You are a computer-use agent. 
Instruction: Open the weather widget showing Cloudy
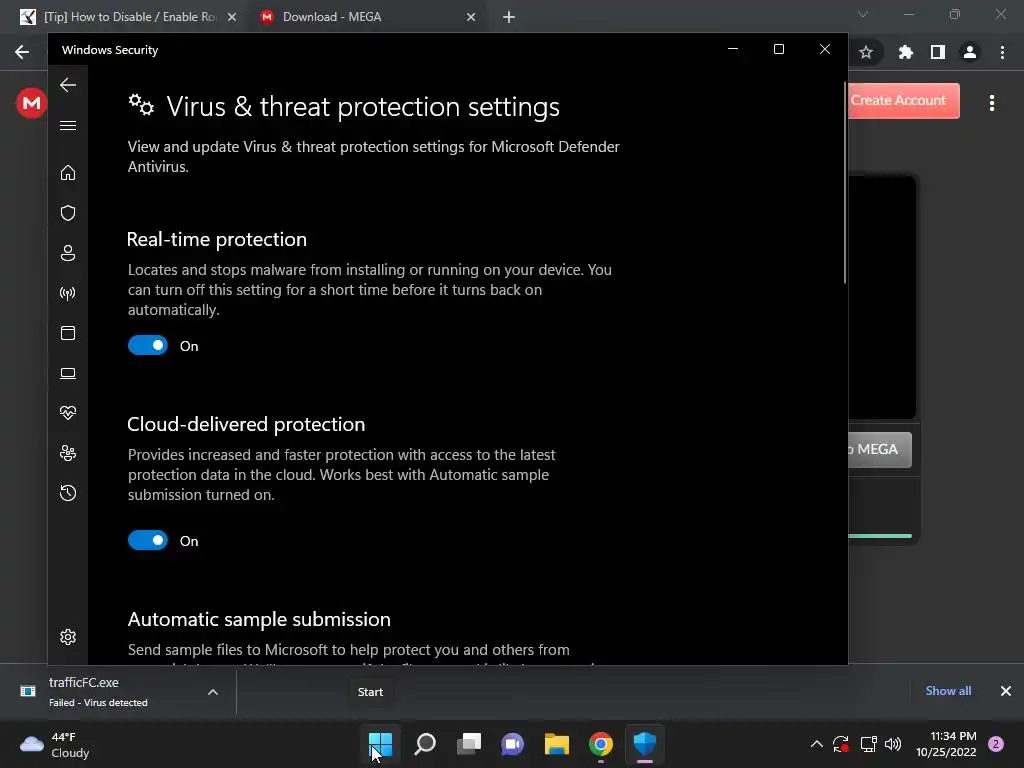click(x=55, y=744)
